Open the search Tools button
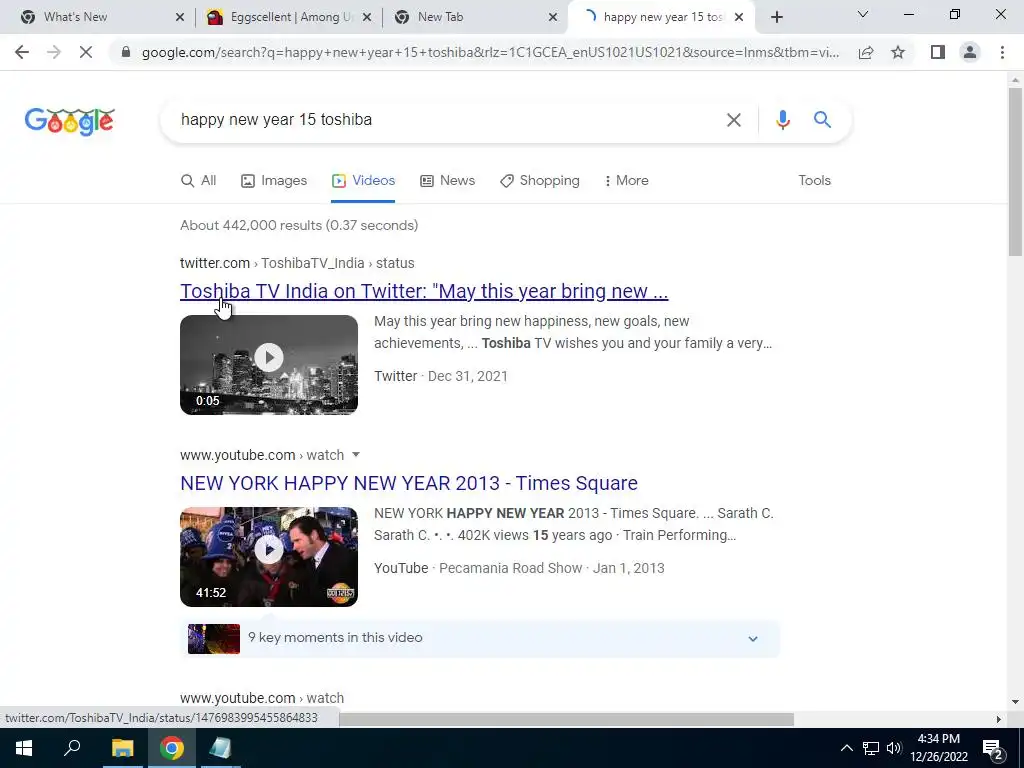The image size is (1024, 768). (x=814, y=180)
